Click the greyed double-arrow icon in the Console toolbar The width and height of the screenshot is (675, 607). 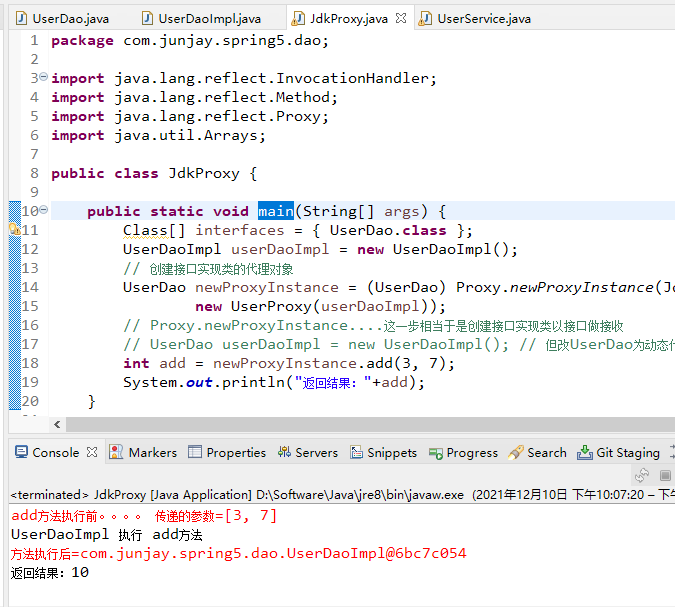[642, 475]
